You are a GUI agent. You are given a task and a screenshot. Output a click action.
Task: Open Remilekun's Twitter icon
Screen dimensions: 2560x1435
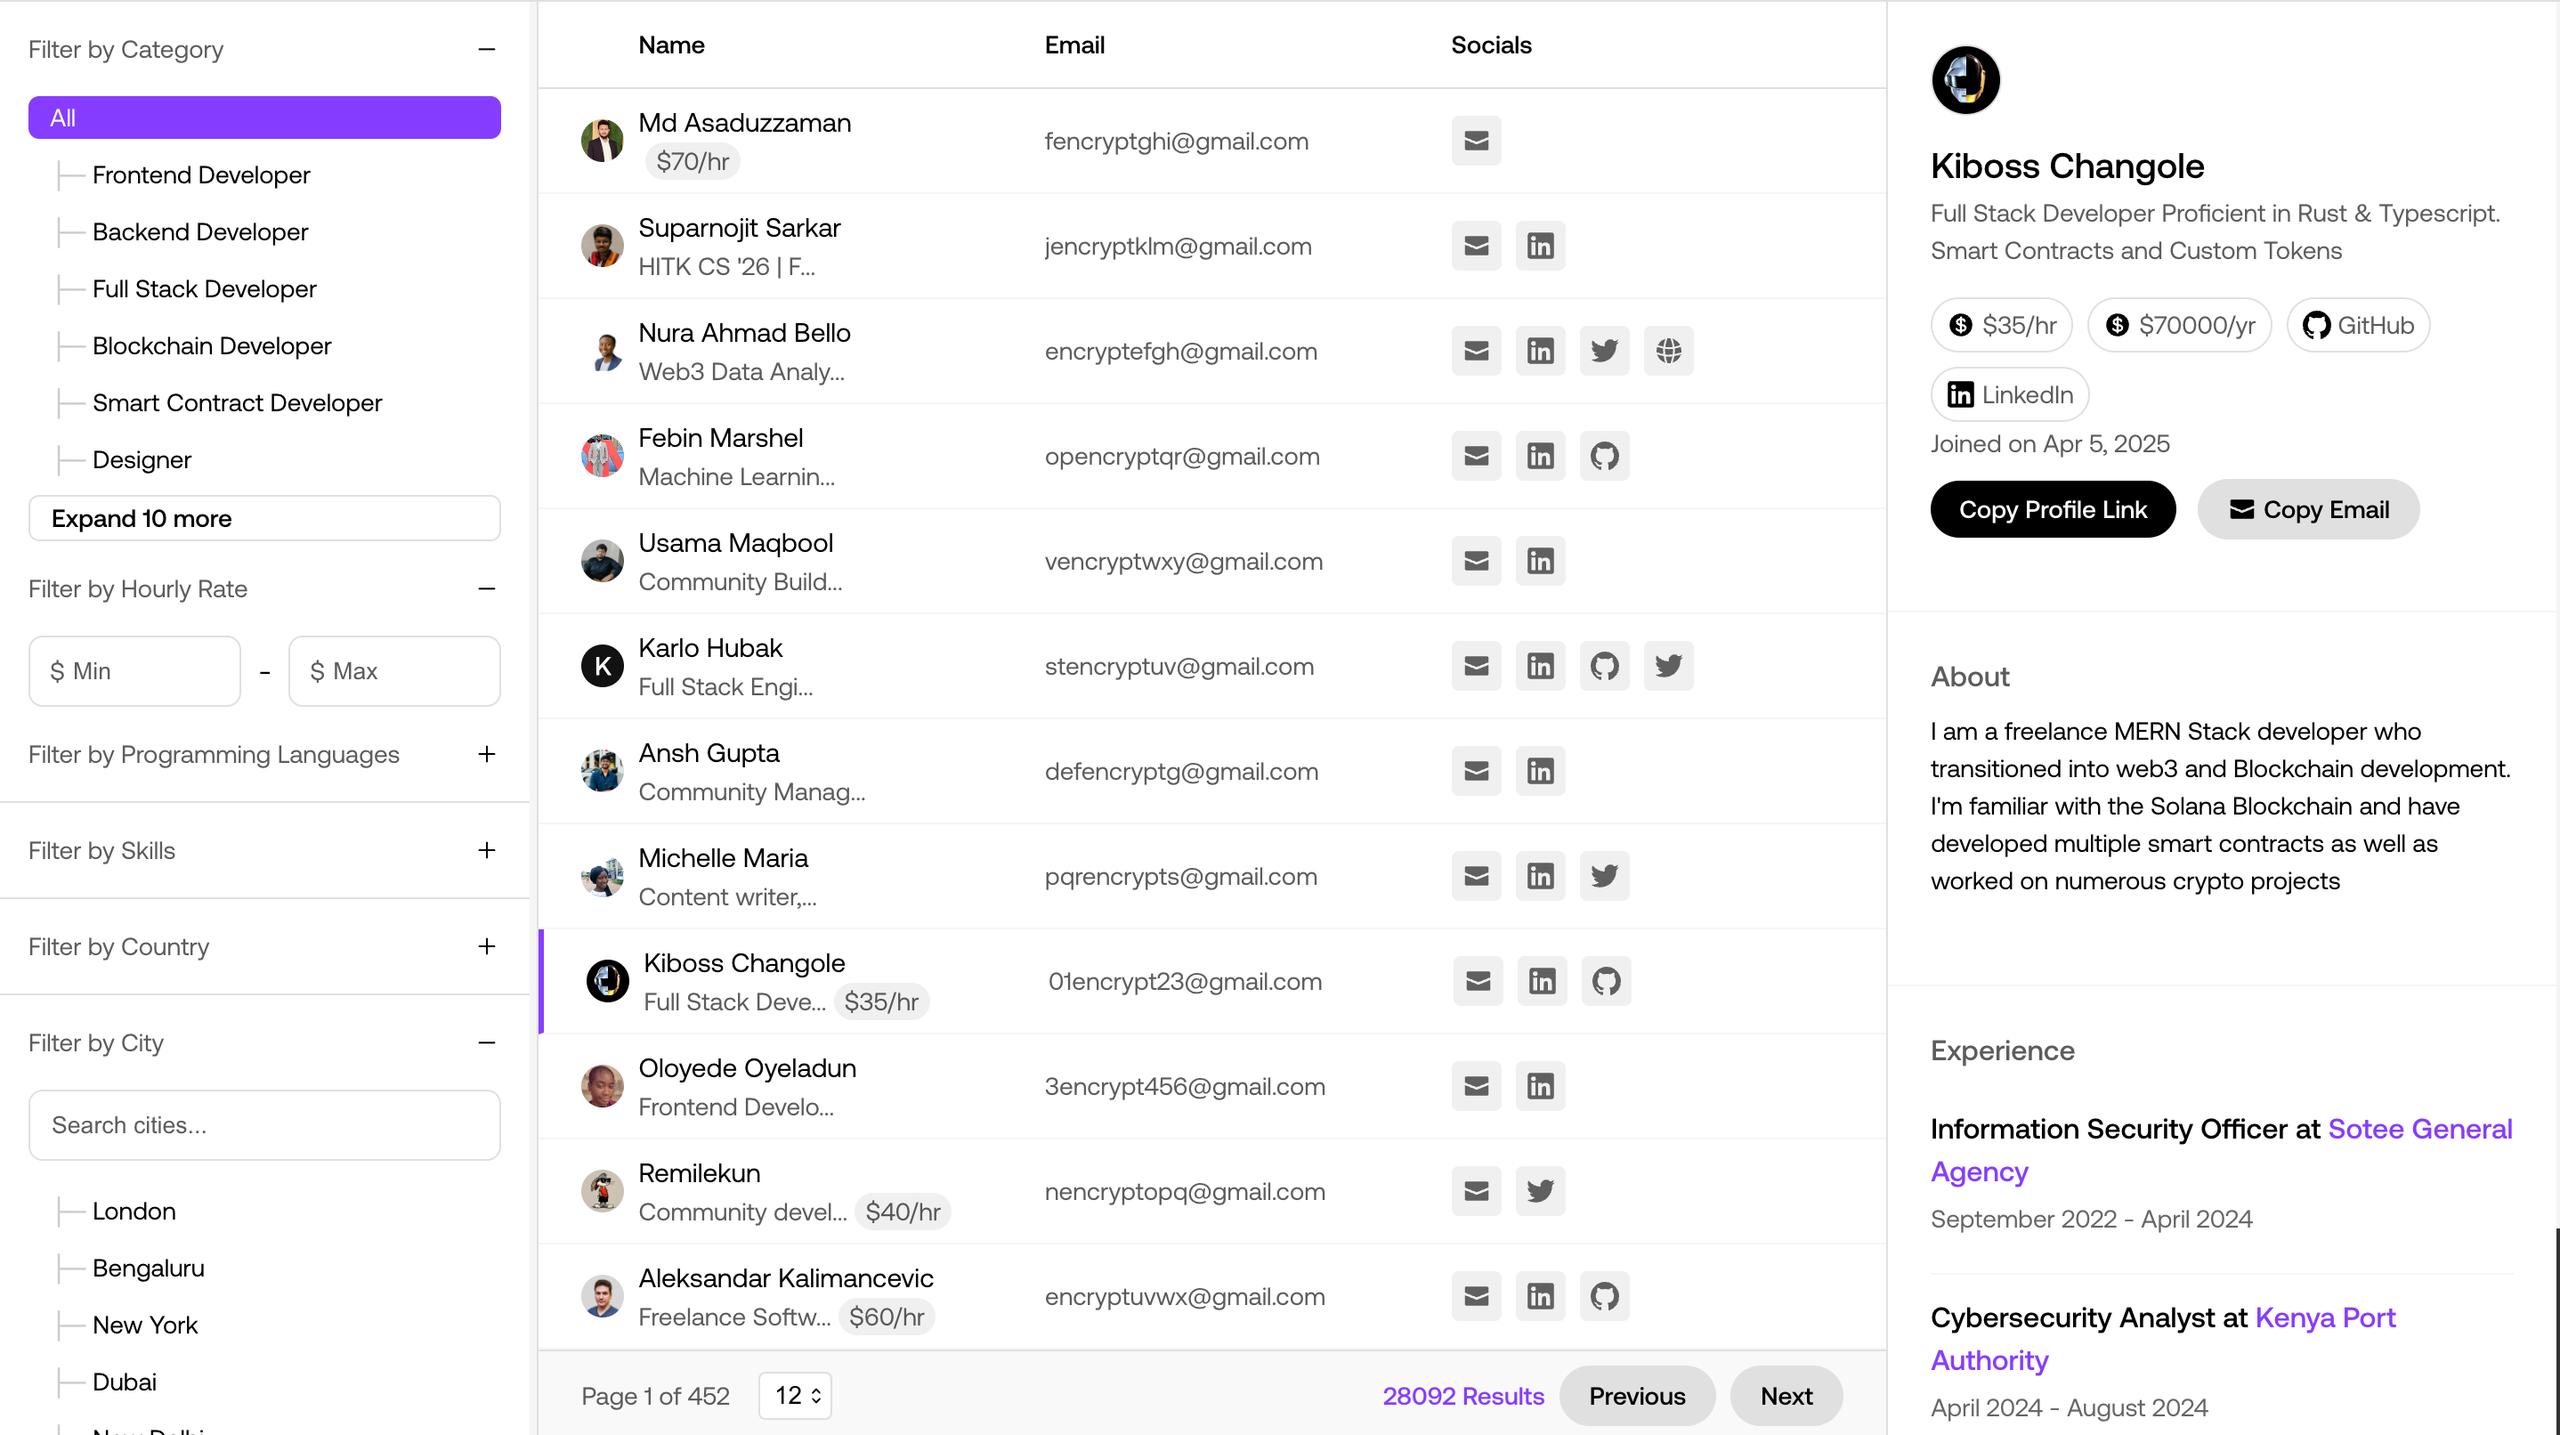1540,1191
